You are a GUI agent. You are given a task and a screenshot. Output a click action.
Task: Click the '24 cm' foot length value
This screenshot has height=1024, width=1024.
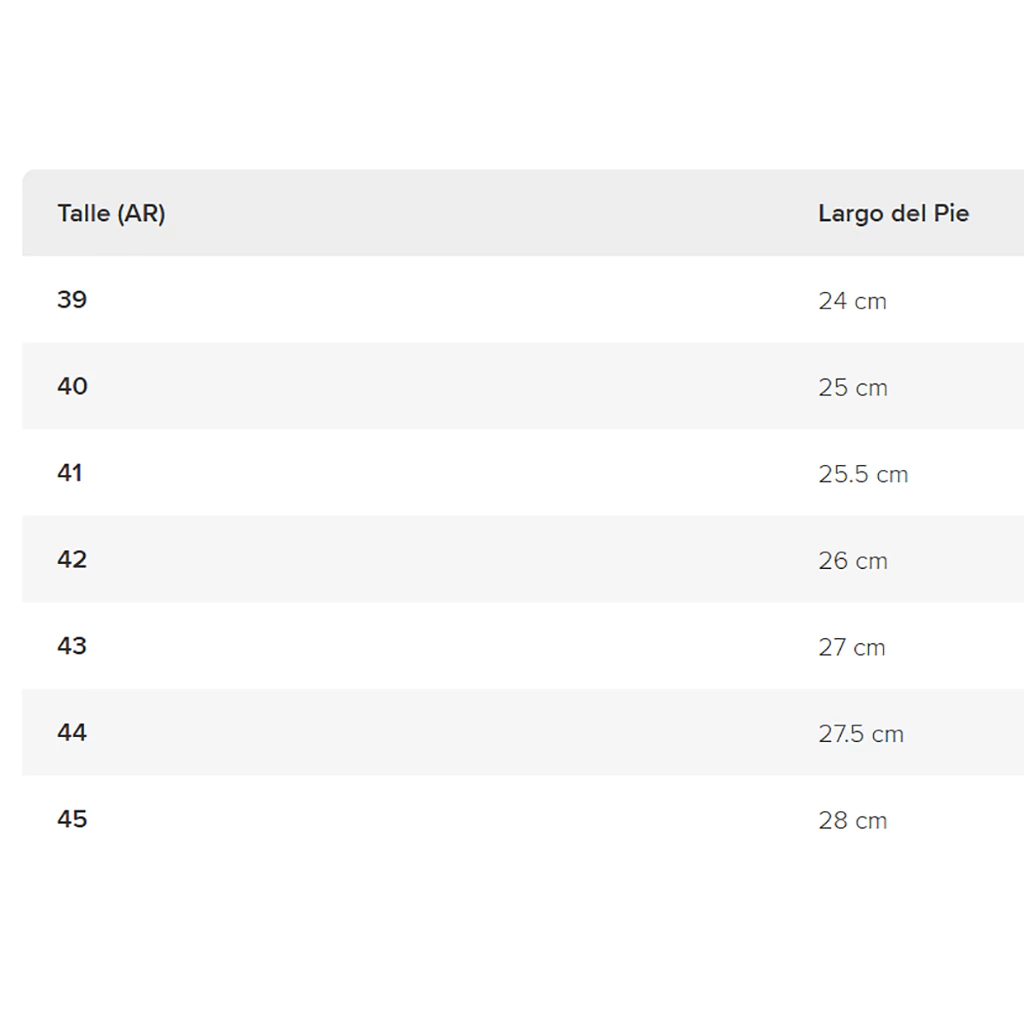coord(852,301)
